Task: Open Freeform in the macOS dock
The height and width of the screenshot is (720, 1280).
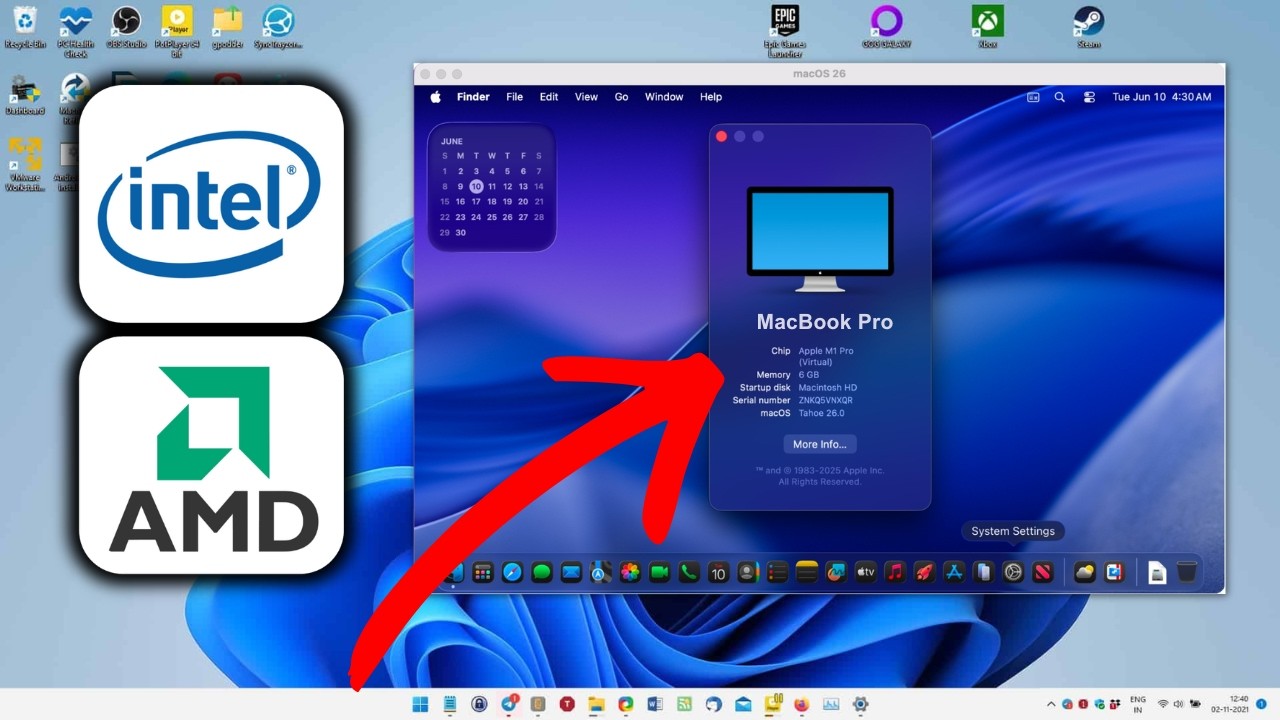Action: 836,573
